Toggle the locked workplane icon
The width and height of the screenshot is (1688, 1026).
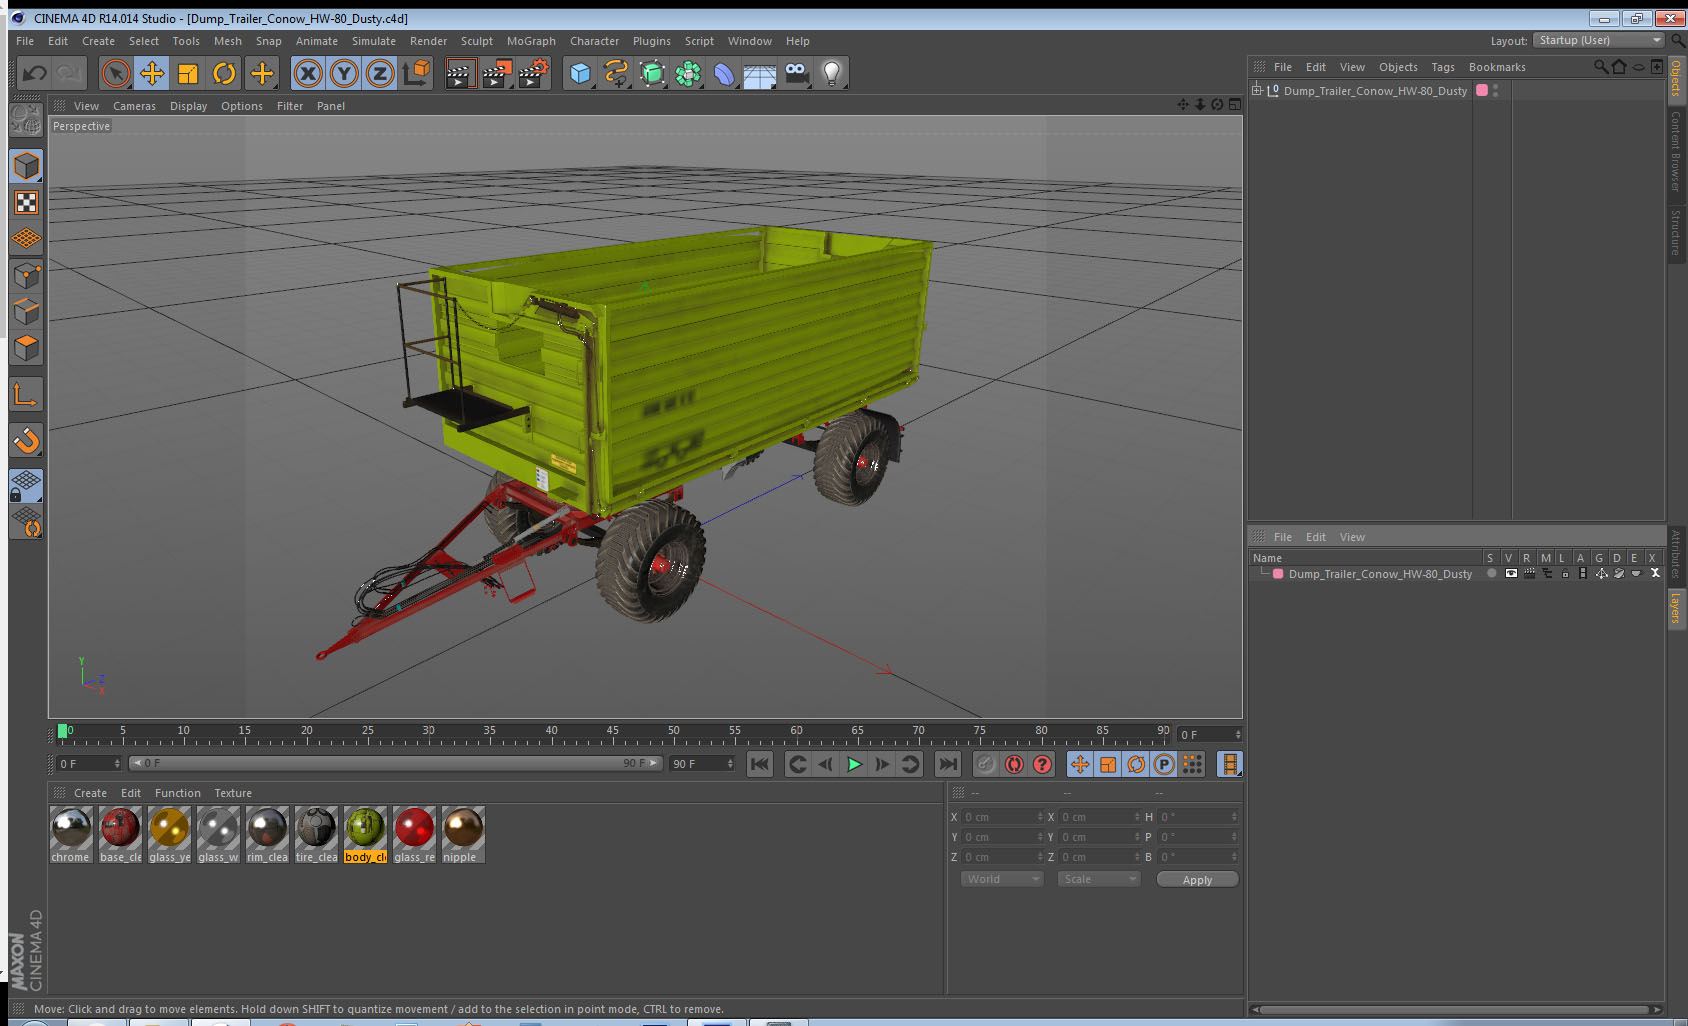(27, 486)
